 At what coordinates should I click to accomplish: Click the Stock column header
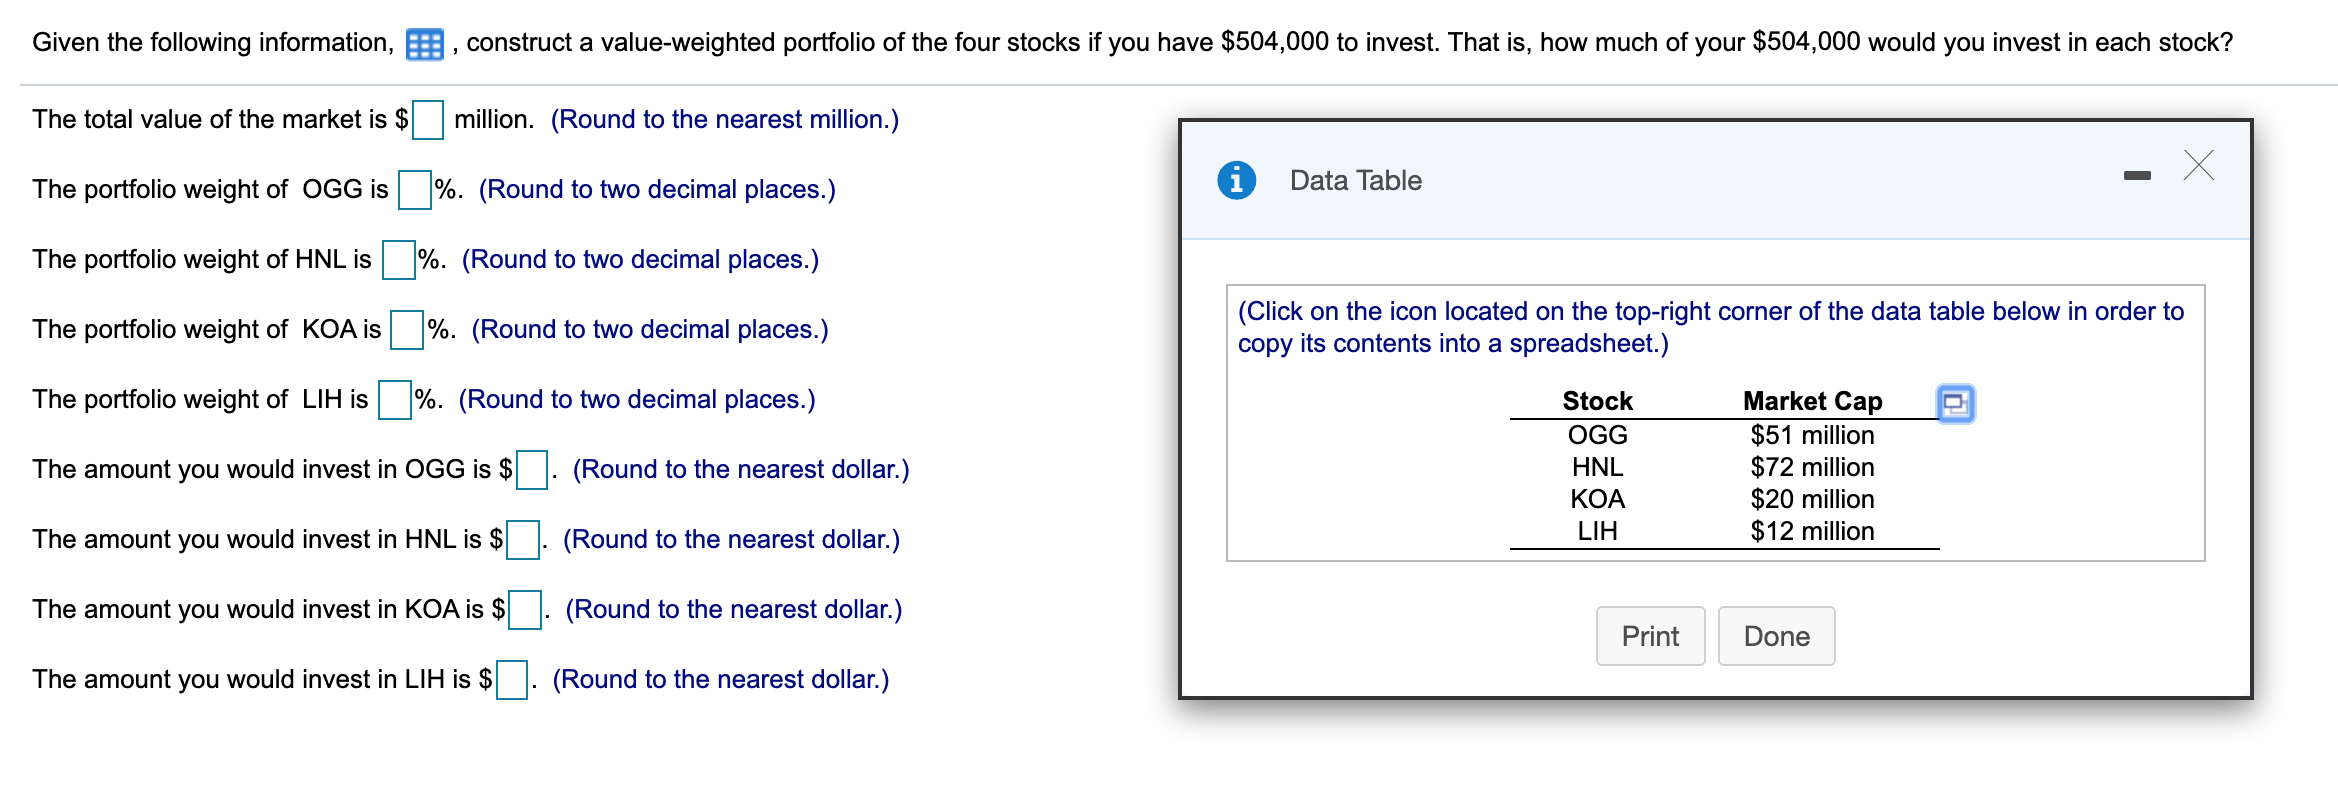click(x=1597, y=401)
